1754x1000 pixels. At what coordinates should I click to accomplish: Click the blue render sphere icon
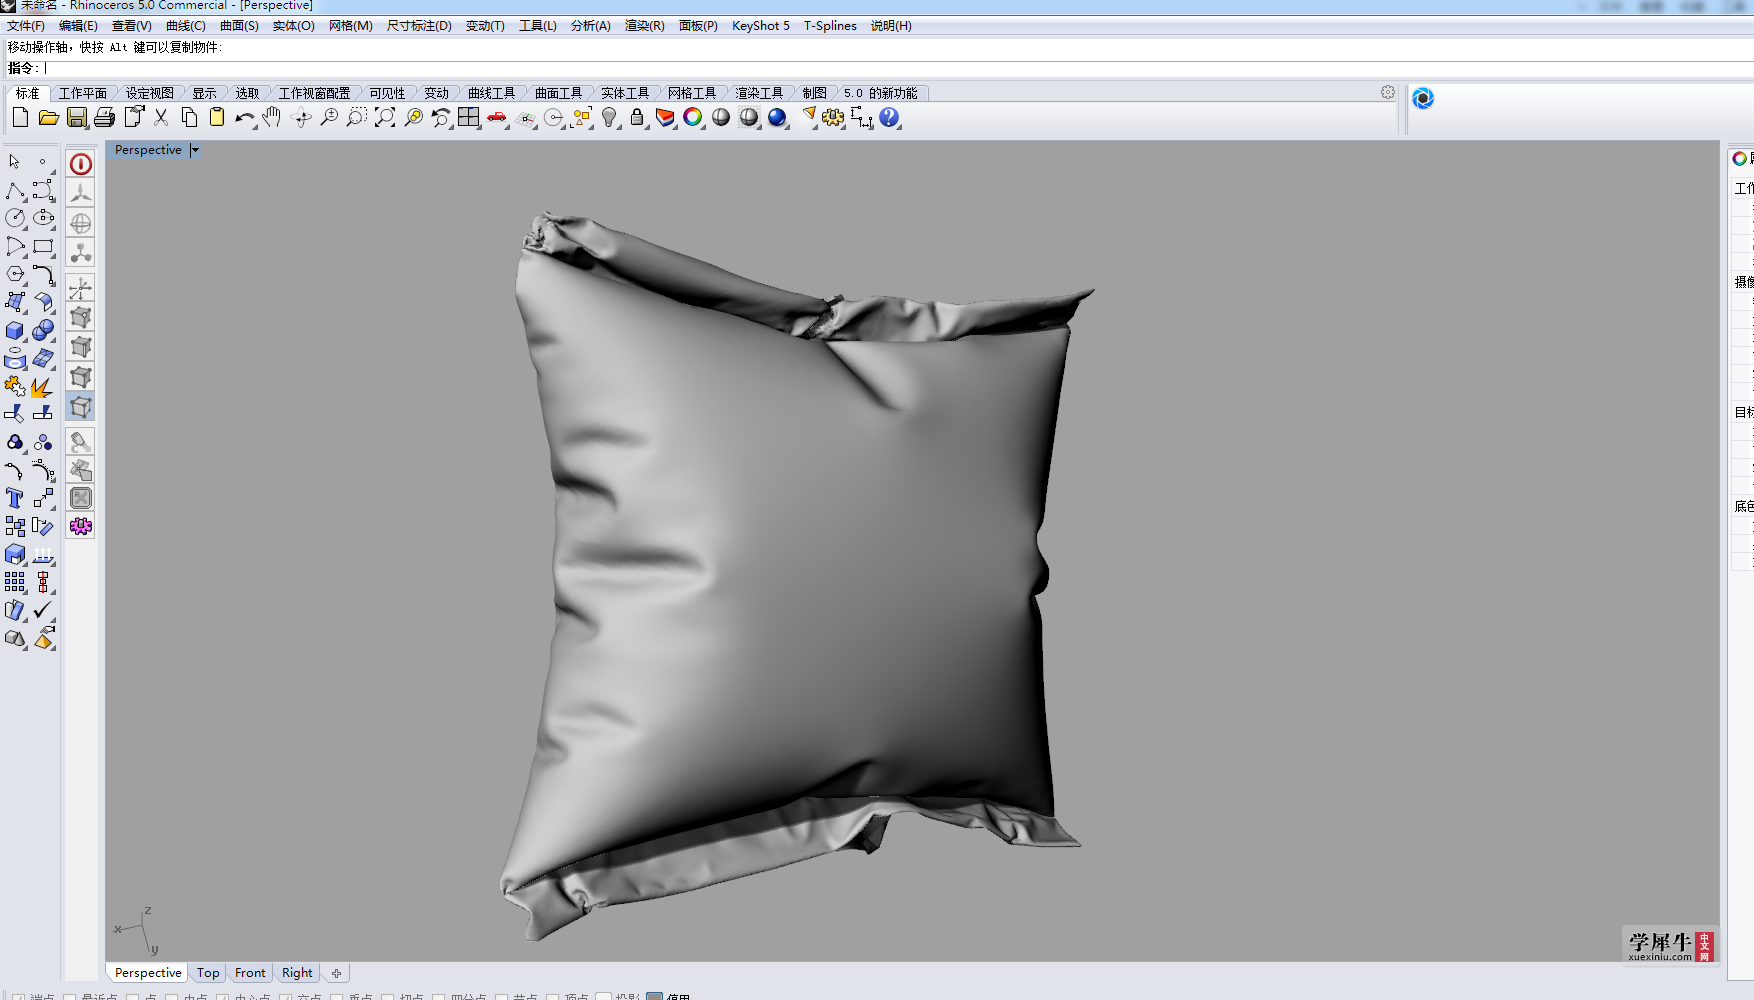777,117
